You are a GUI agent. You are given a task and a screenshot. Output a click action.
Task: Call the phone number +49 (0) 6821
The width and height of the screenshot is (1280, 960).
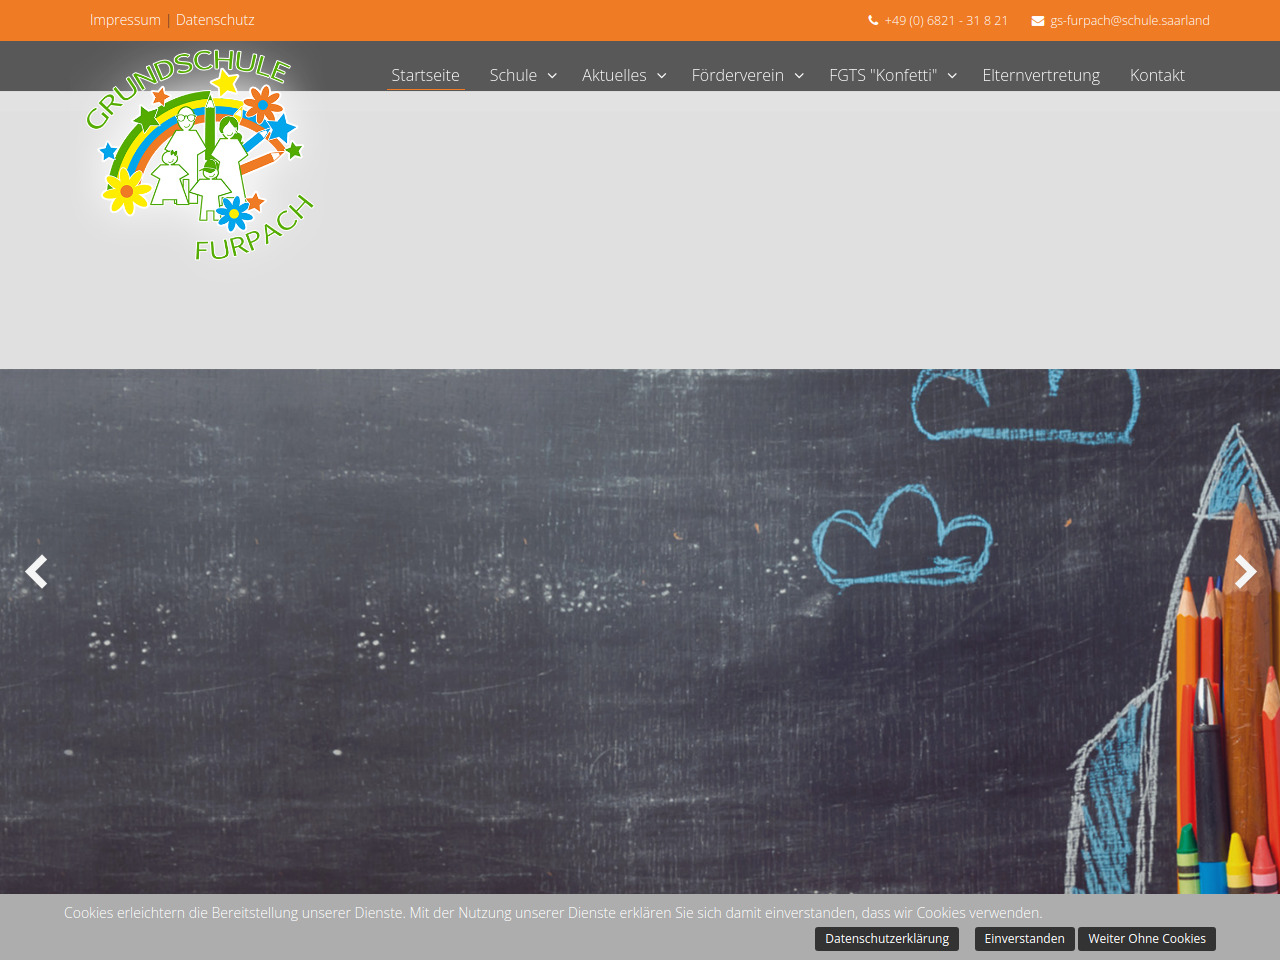(946, 20)
